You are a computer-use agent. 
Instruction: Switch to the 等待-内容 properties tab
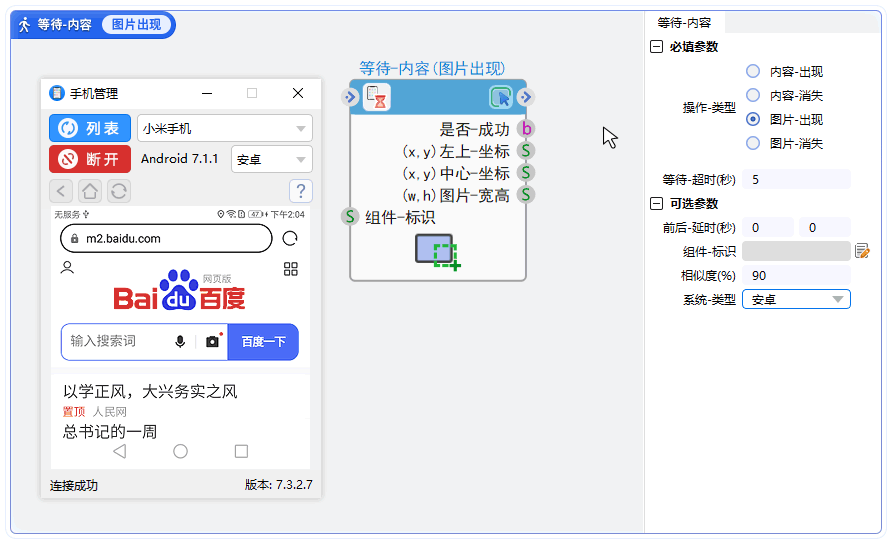[x=684, y=23]
